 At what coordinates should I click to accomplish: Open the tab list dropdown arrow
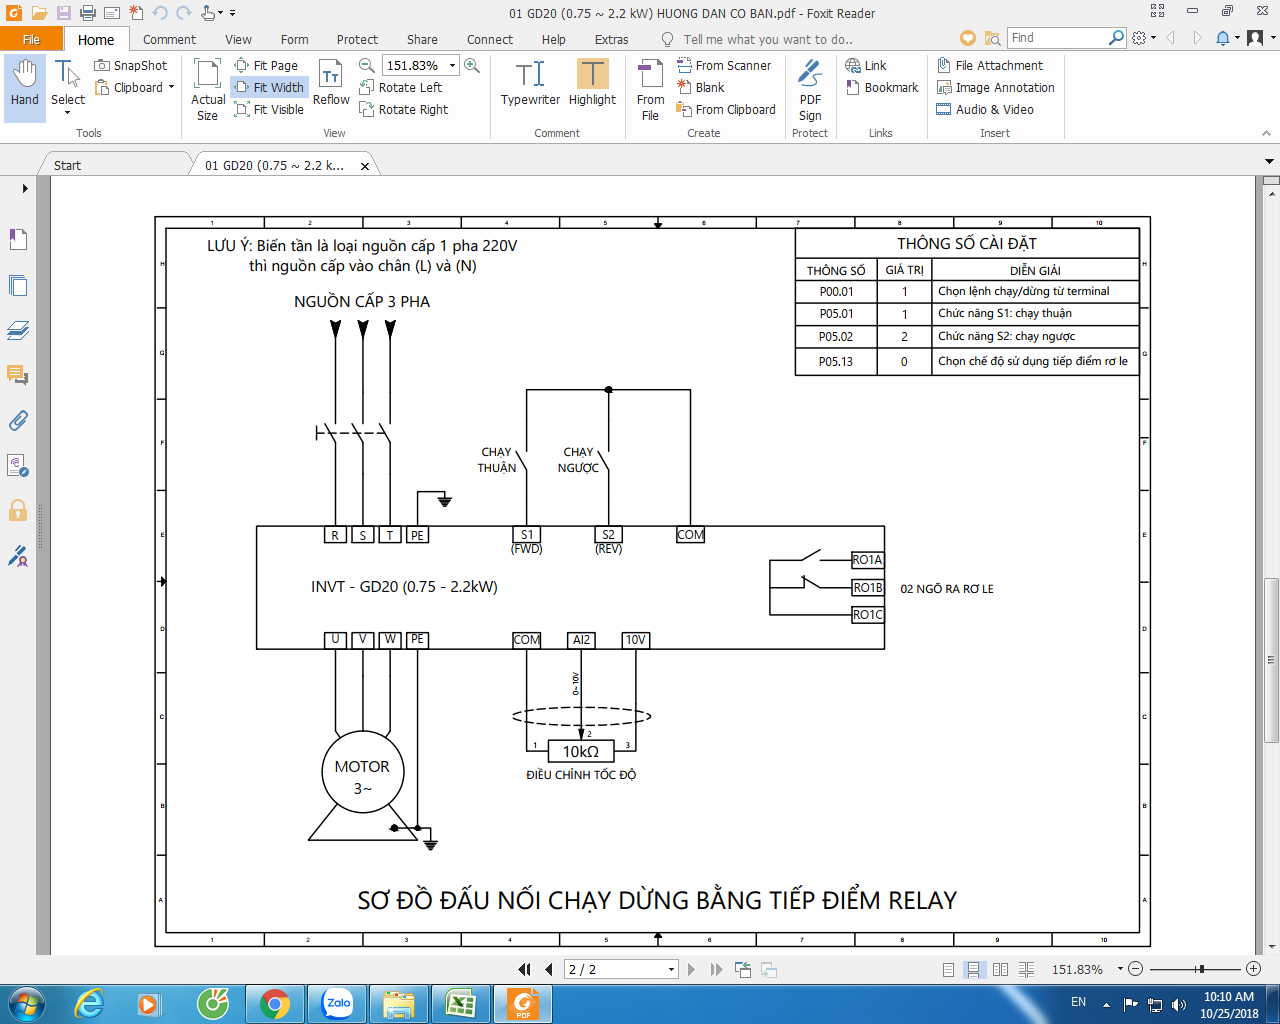click(x=1270, y=161)
